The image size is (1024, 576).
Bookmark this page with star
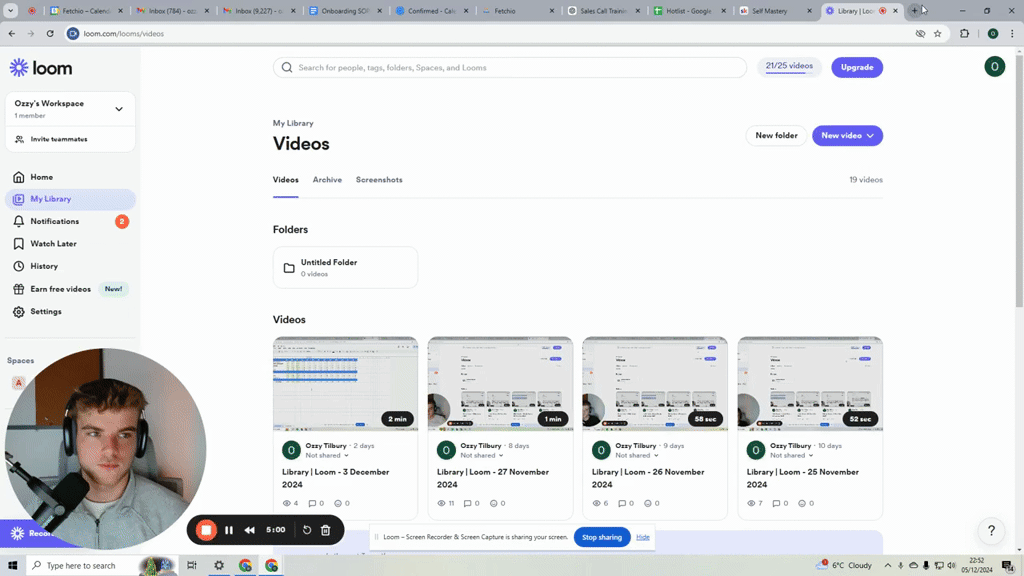point(938,33)
